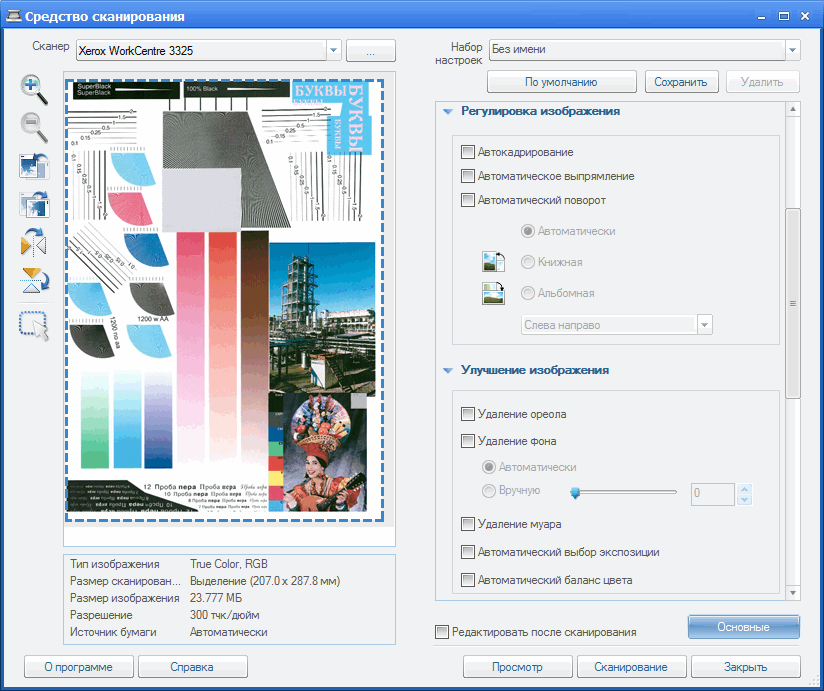The width and height of the screenshot is (824, 691).
Task: Click the zoom in magnifier icon
Action: (34, 89)
